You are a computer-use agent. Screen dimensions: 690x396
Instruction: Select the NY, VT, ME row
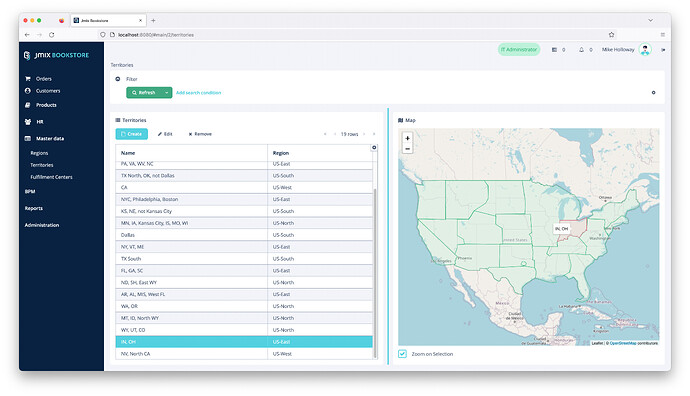[244, 247]
